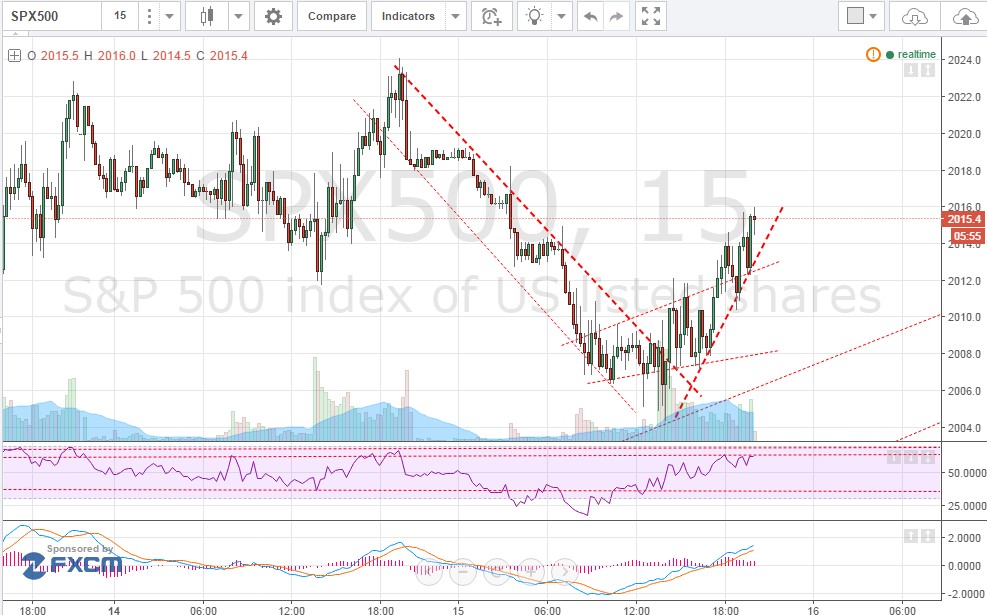Redo the last chart action
The height and width of the screenshot is (615, 987).
616,16
